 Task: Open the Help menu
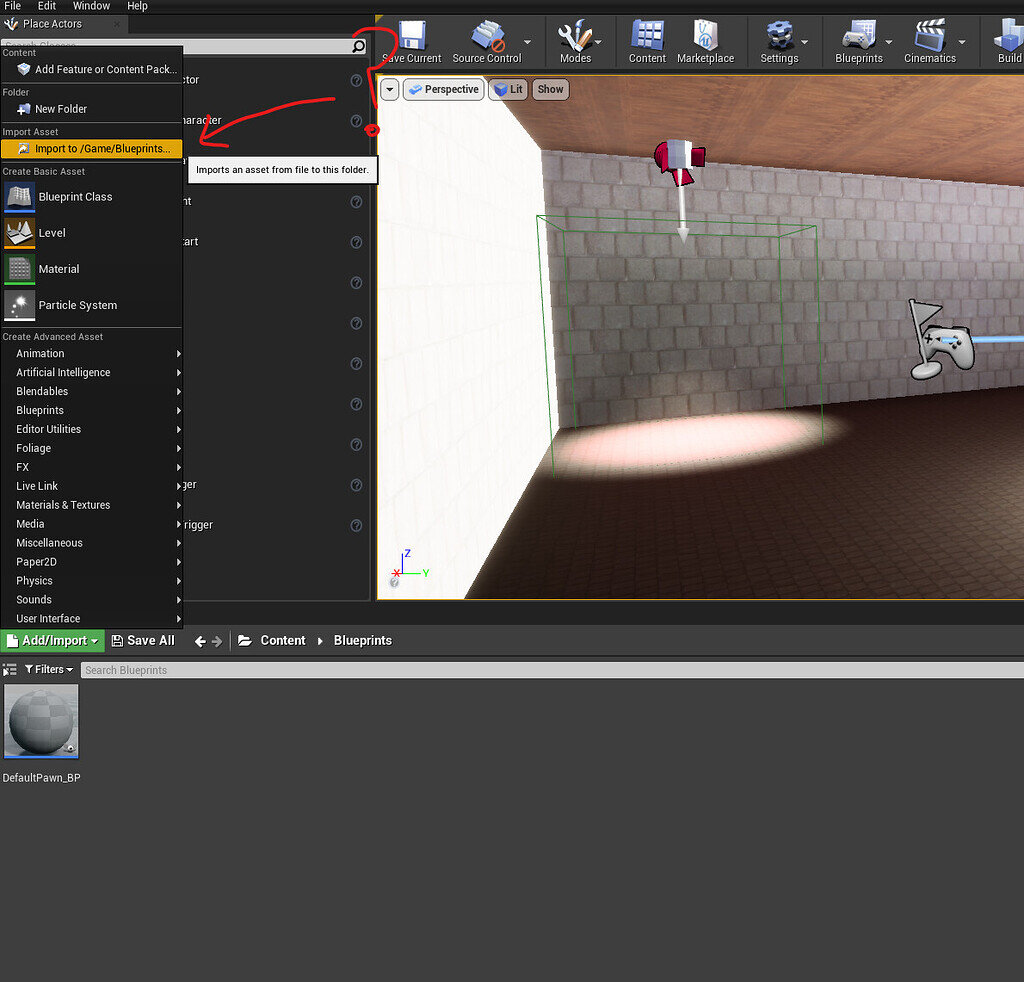[x=137, y=6]
